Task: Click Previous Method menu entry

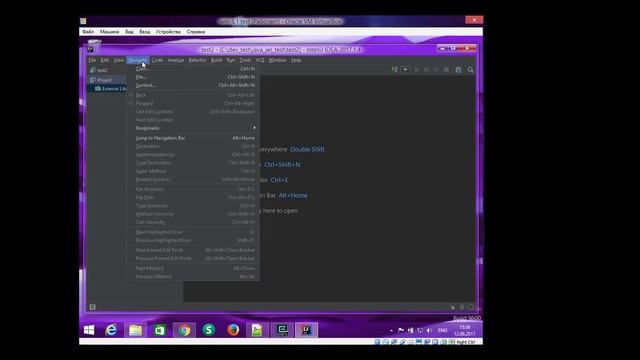Action: pyautogui.click(x=193, y=277)
